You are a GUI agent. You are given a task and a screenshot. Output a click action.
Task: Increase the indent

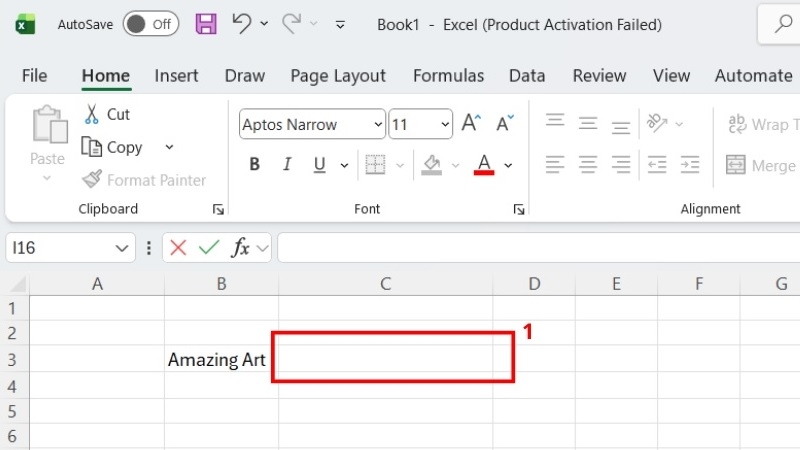(x=690, y=164)
